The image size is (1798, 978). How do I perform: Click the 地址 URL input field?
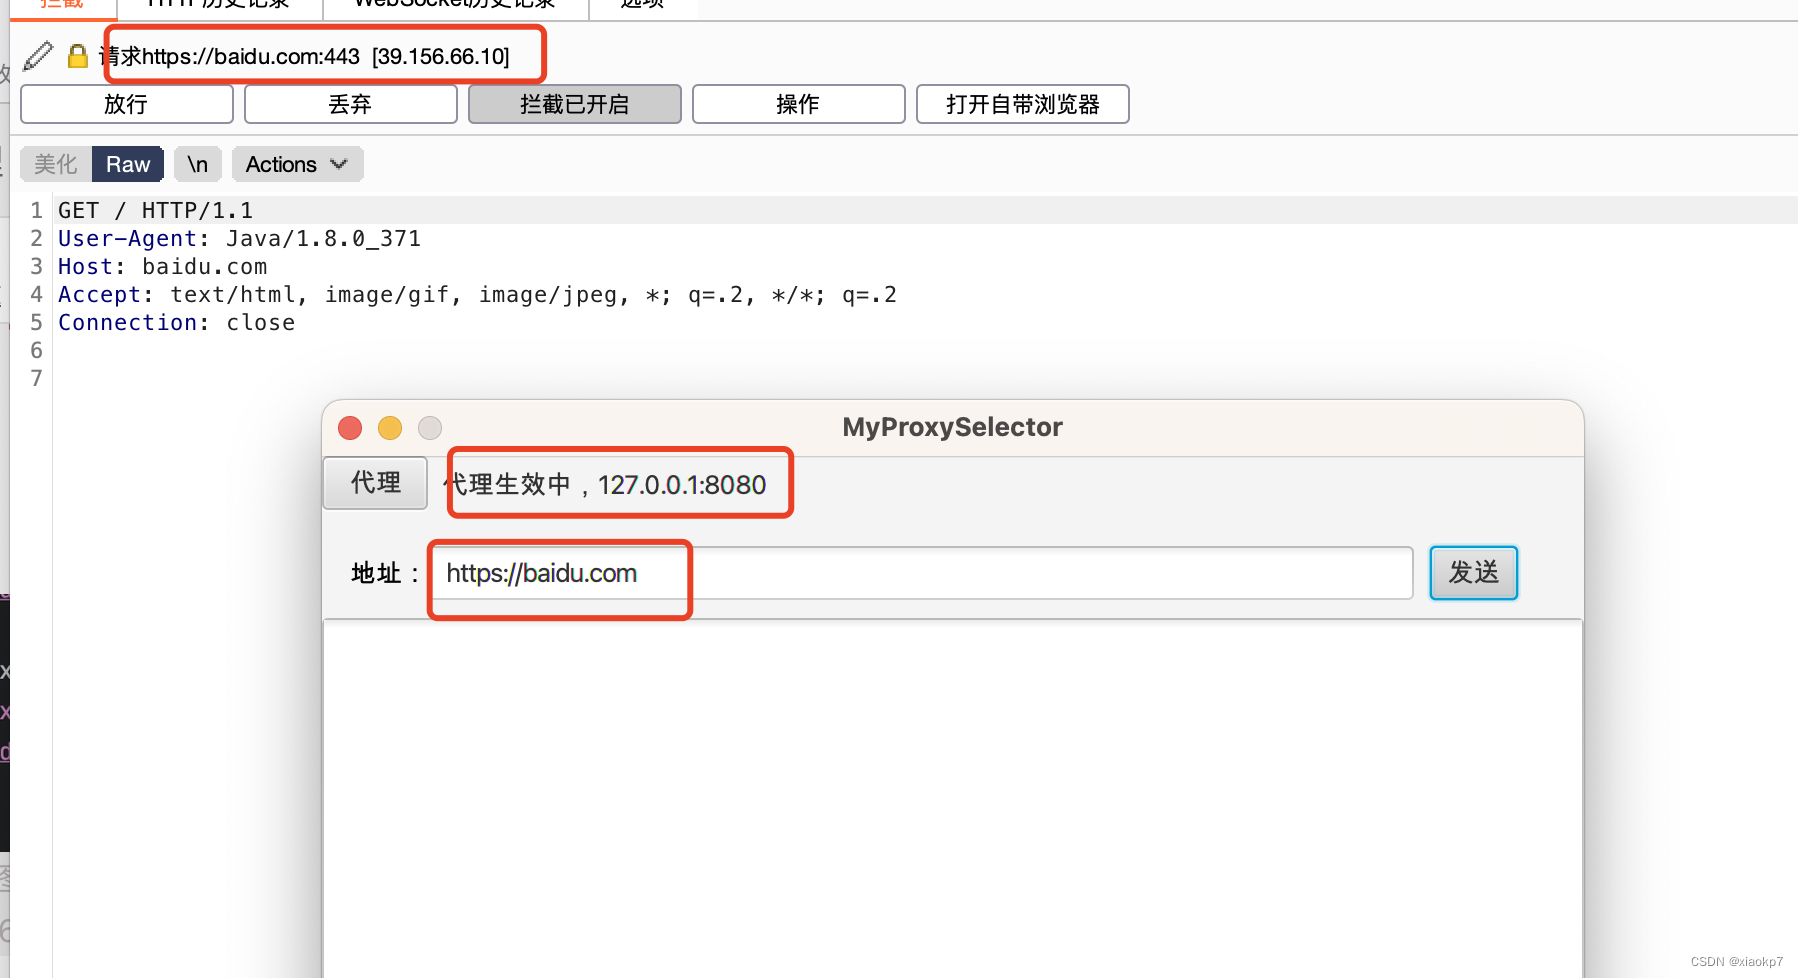(x=922, y=573)
